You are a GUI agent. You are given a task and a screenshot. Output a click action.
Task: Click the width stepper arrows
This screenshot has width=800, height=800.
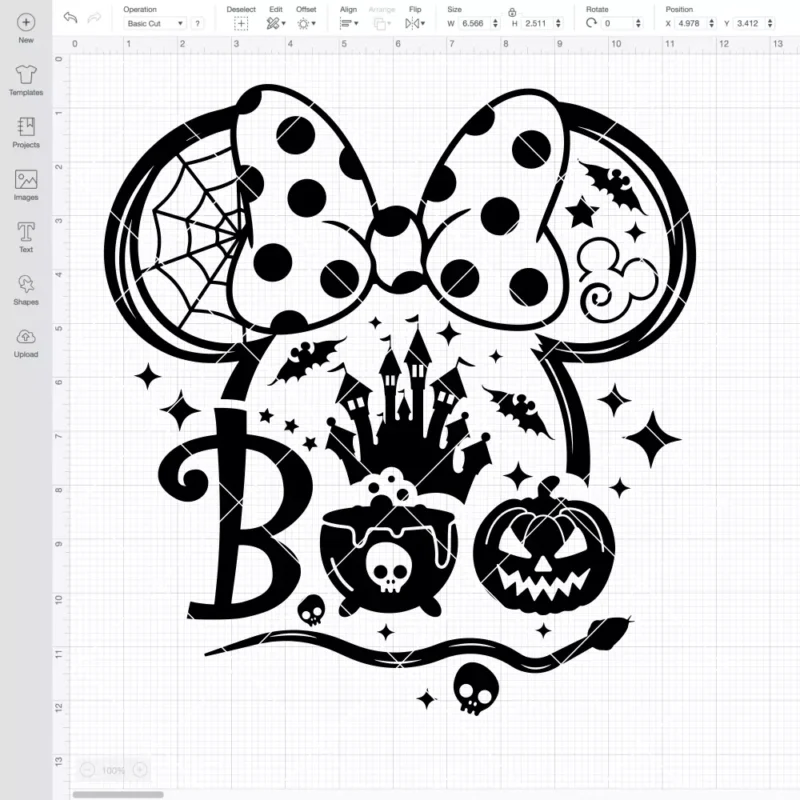pos(495,23)
